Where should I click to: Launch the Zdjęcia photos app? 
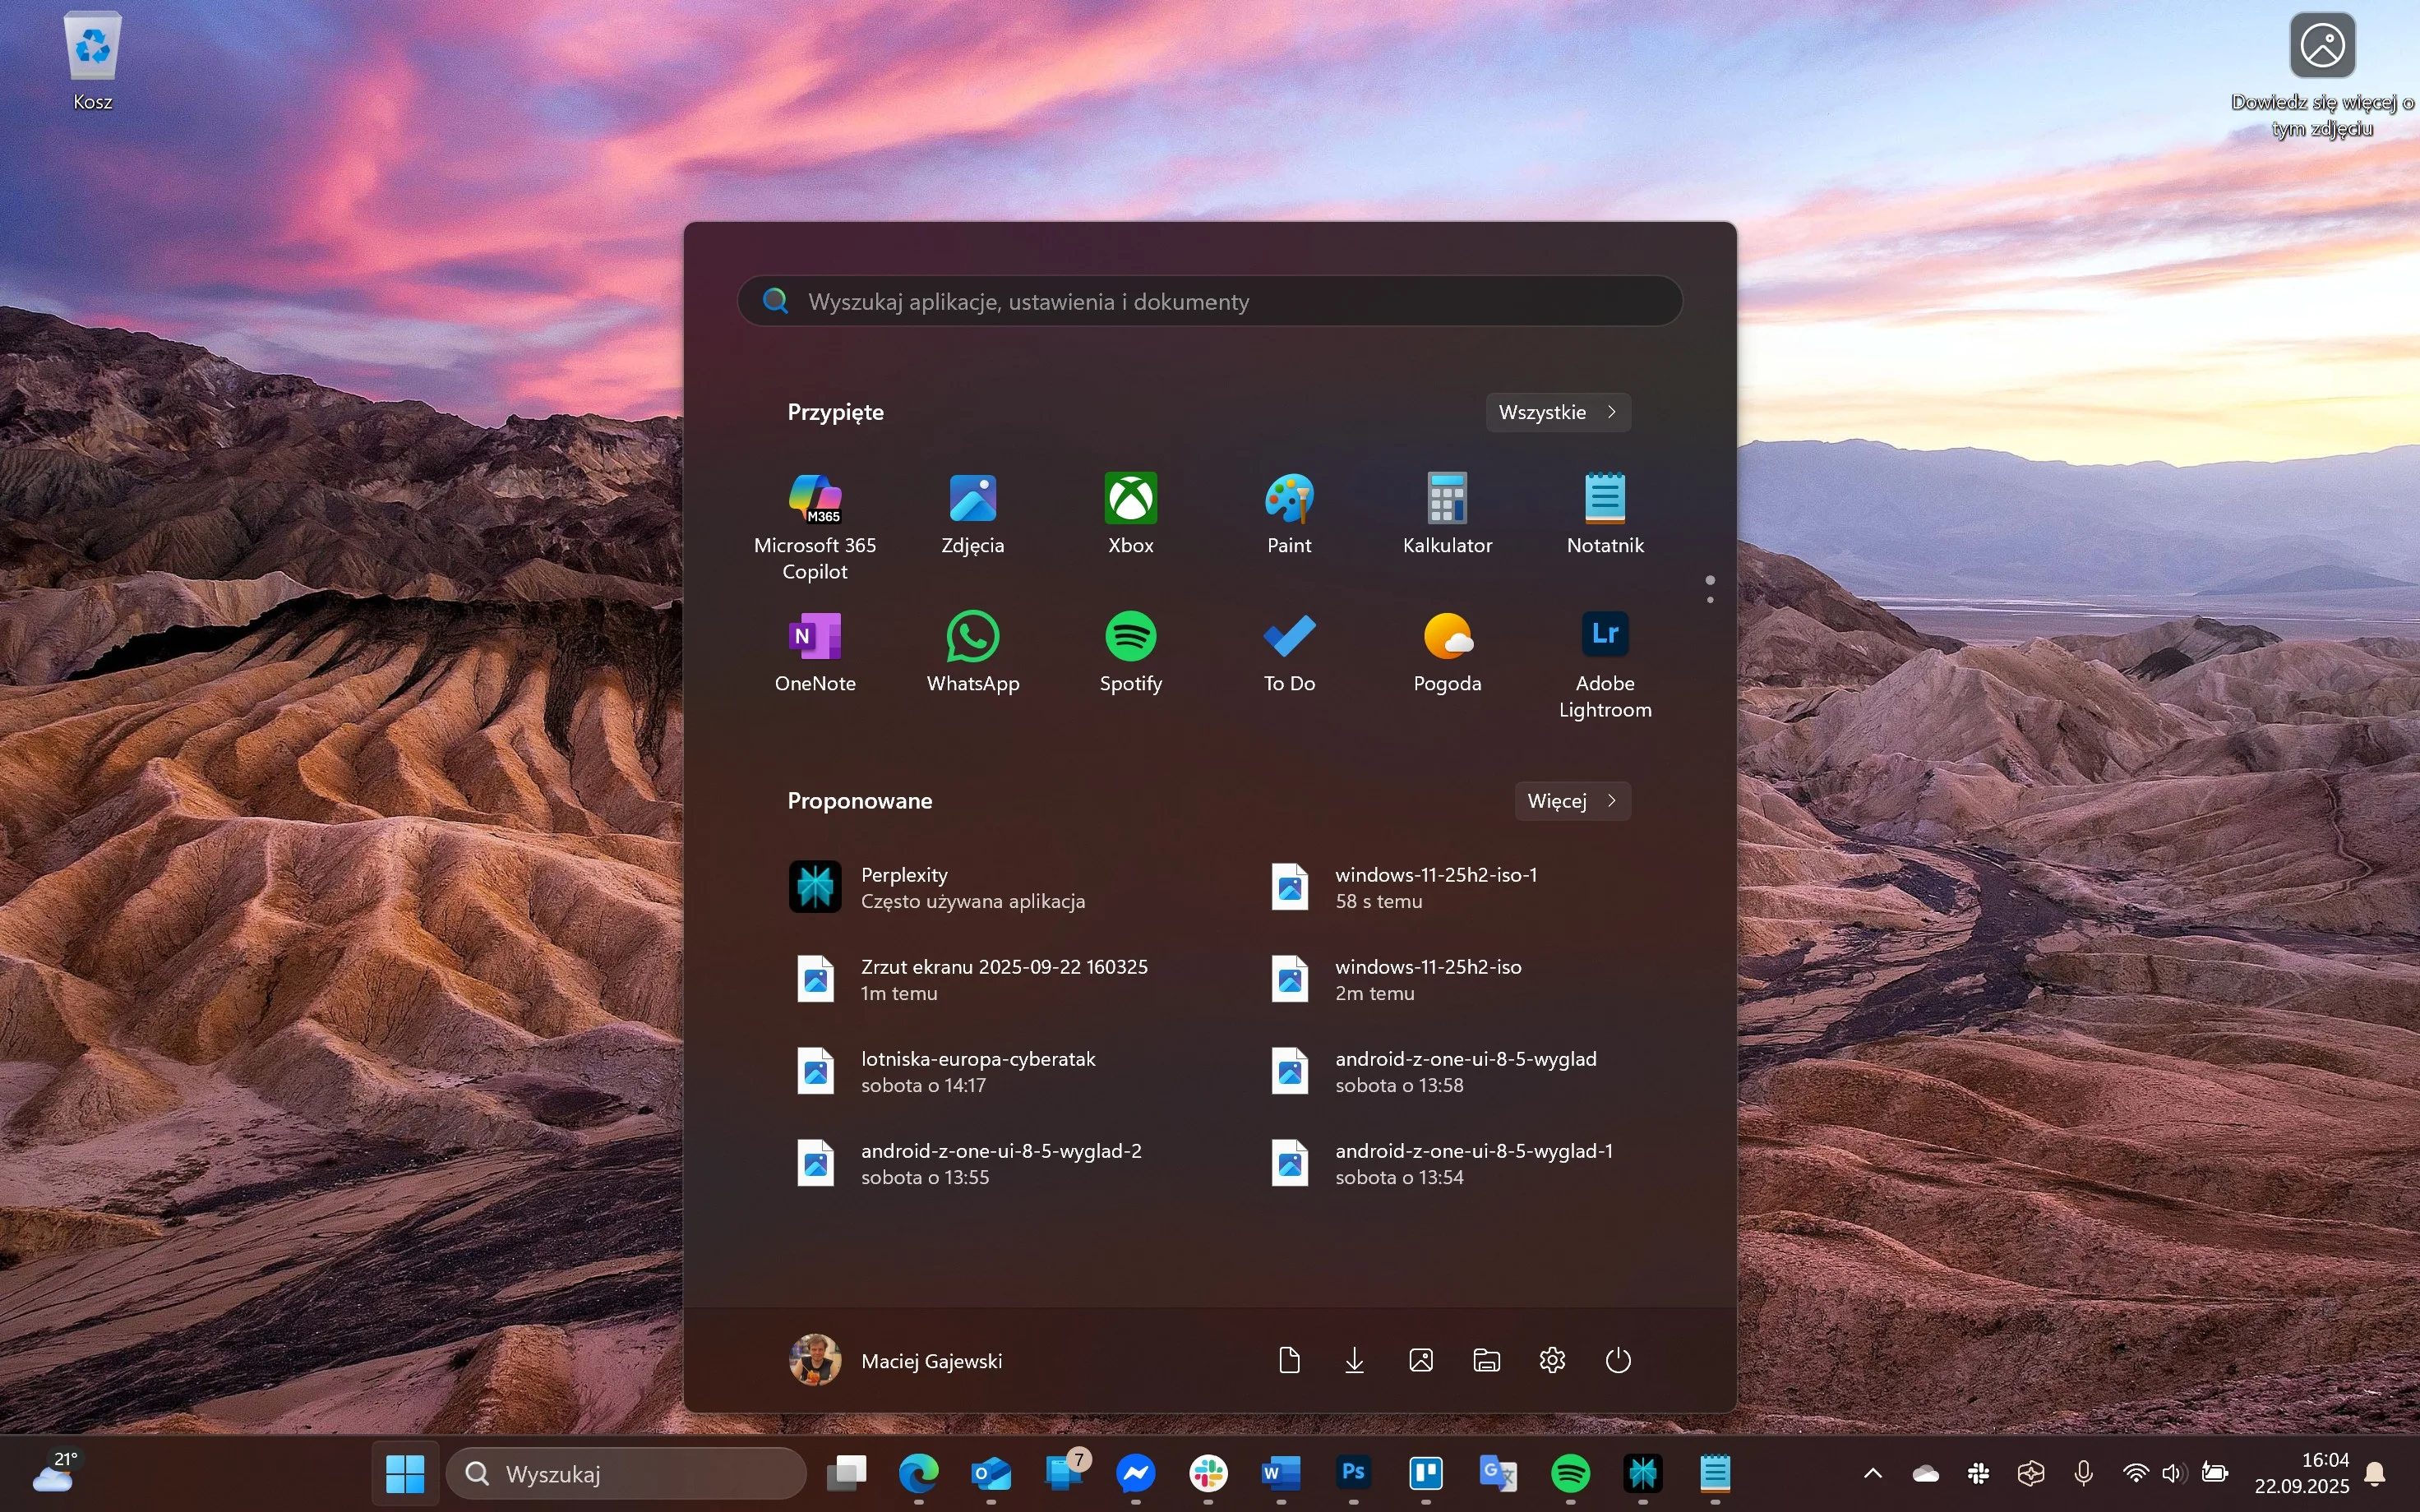(973, 514)
